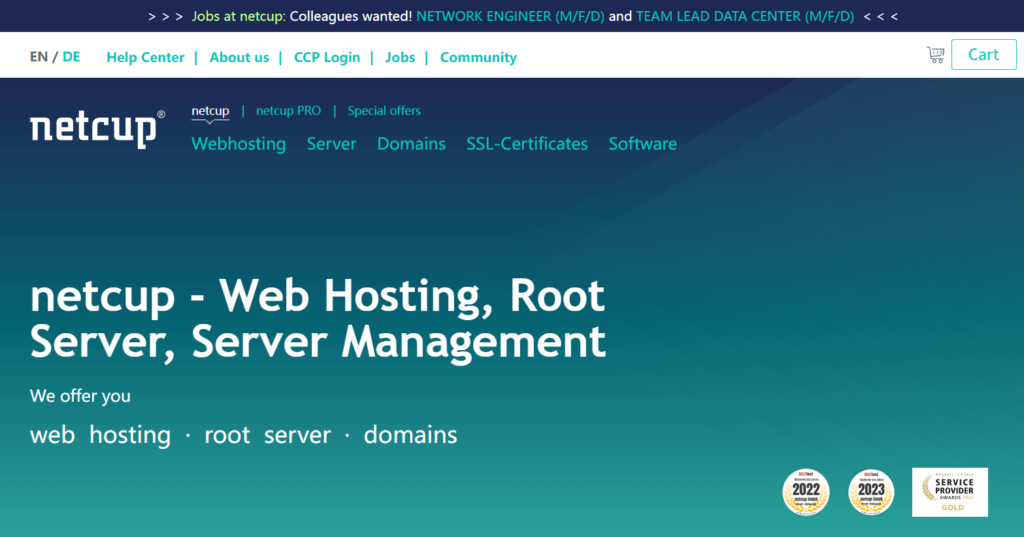Open Network Engineer job posting link
Viewport: 1024px width, 537px height.
point(510,17)
